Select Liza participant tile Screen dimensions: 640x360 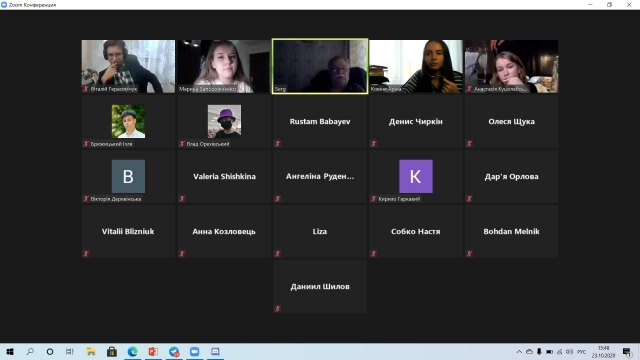tap(320, 231)
